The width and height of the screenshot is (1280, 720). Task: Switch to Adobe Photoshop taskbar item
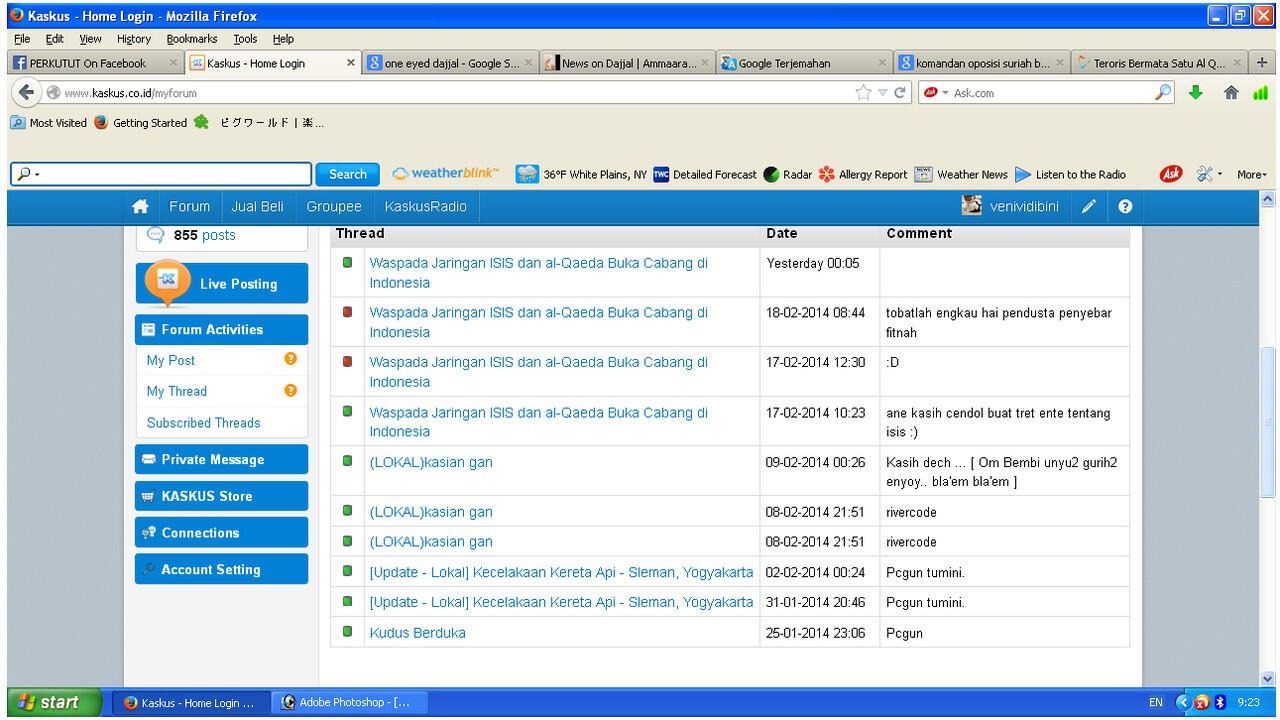(350, 702)
